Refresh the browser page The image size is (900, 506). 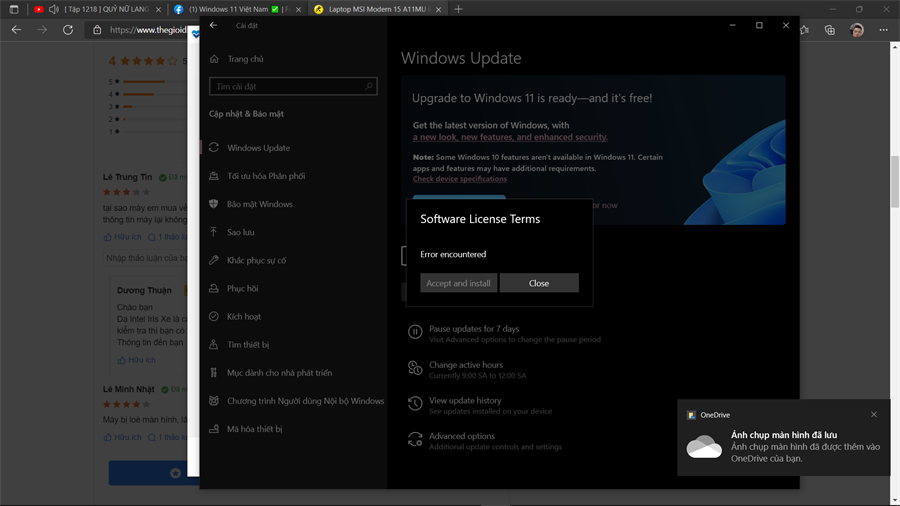pyautogui.click(x=68, y=30)
